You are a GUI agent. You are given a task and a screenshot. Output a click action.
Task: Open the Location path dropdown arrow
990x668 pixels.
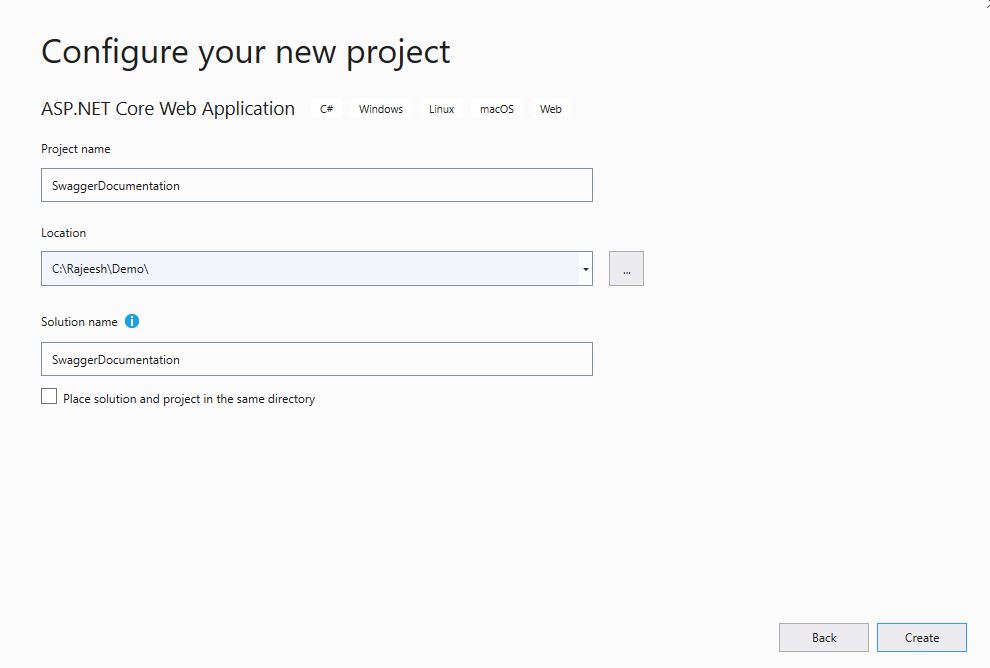point(586,269)
